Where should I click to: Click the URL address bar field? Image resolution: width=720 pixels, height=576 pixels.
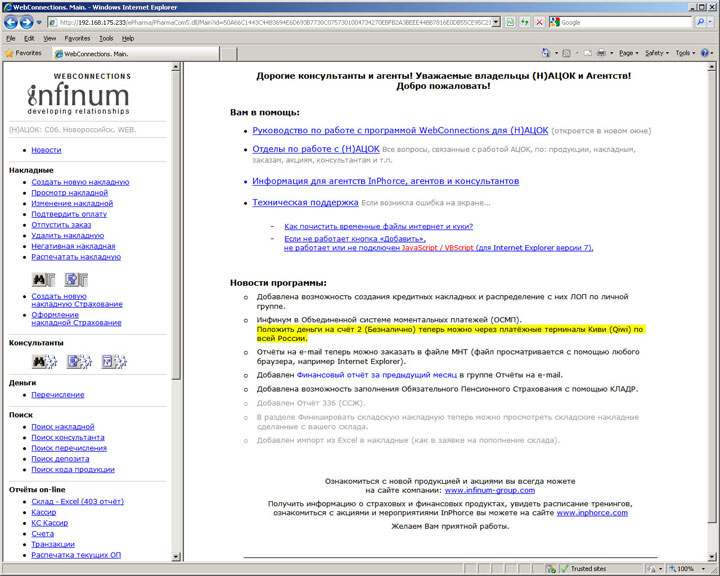pyautogui.click(x=275, y=22)
